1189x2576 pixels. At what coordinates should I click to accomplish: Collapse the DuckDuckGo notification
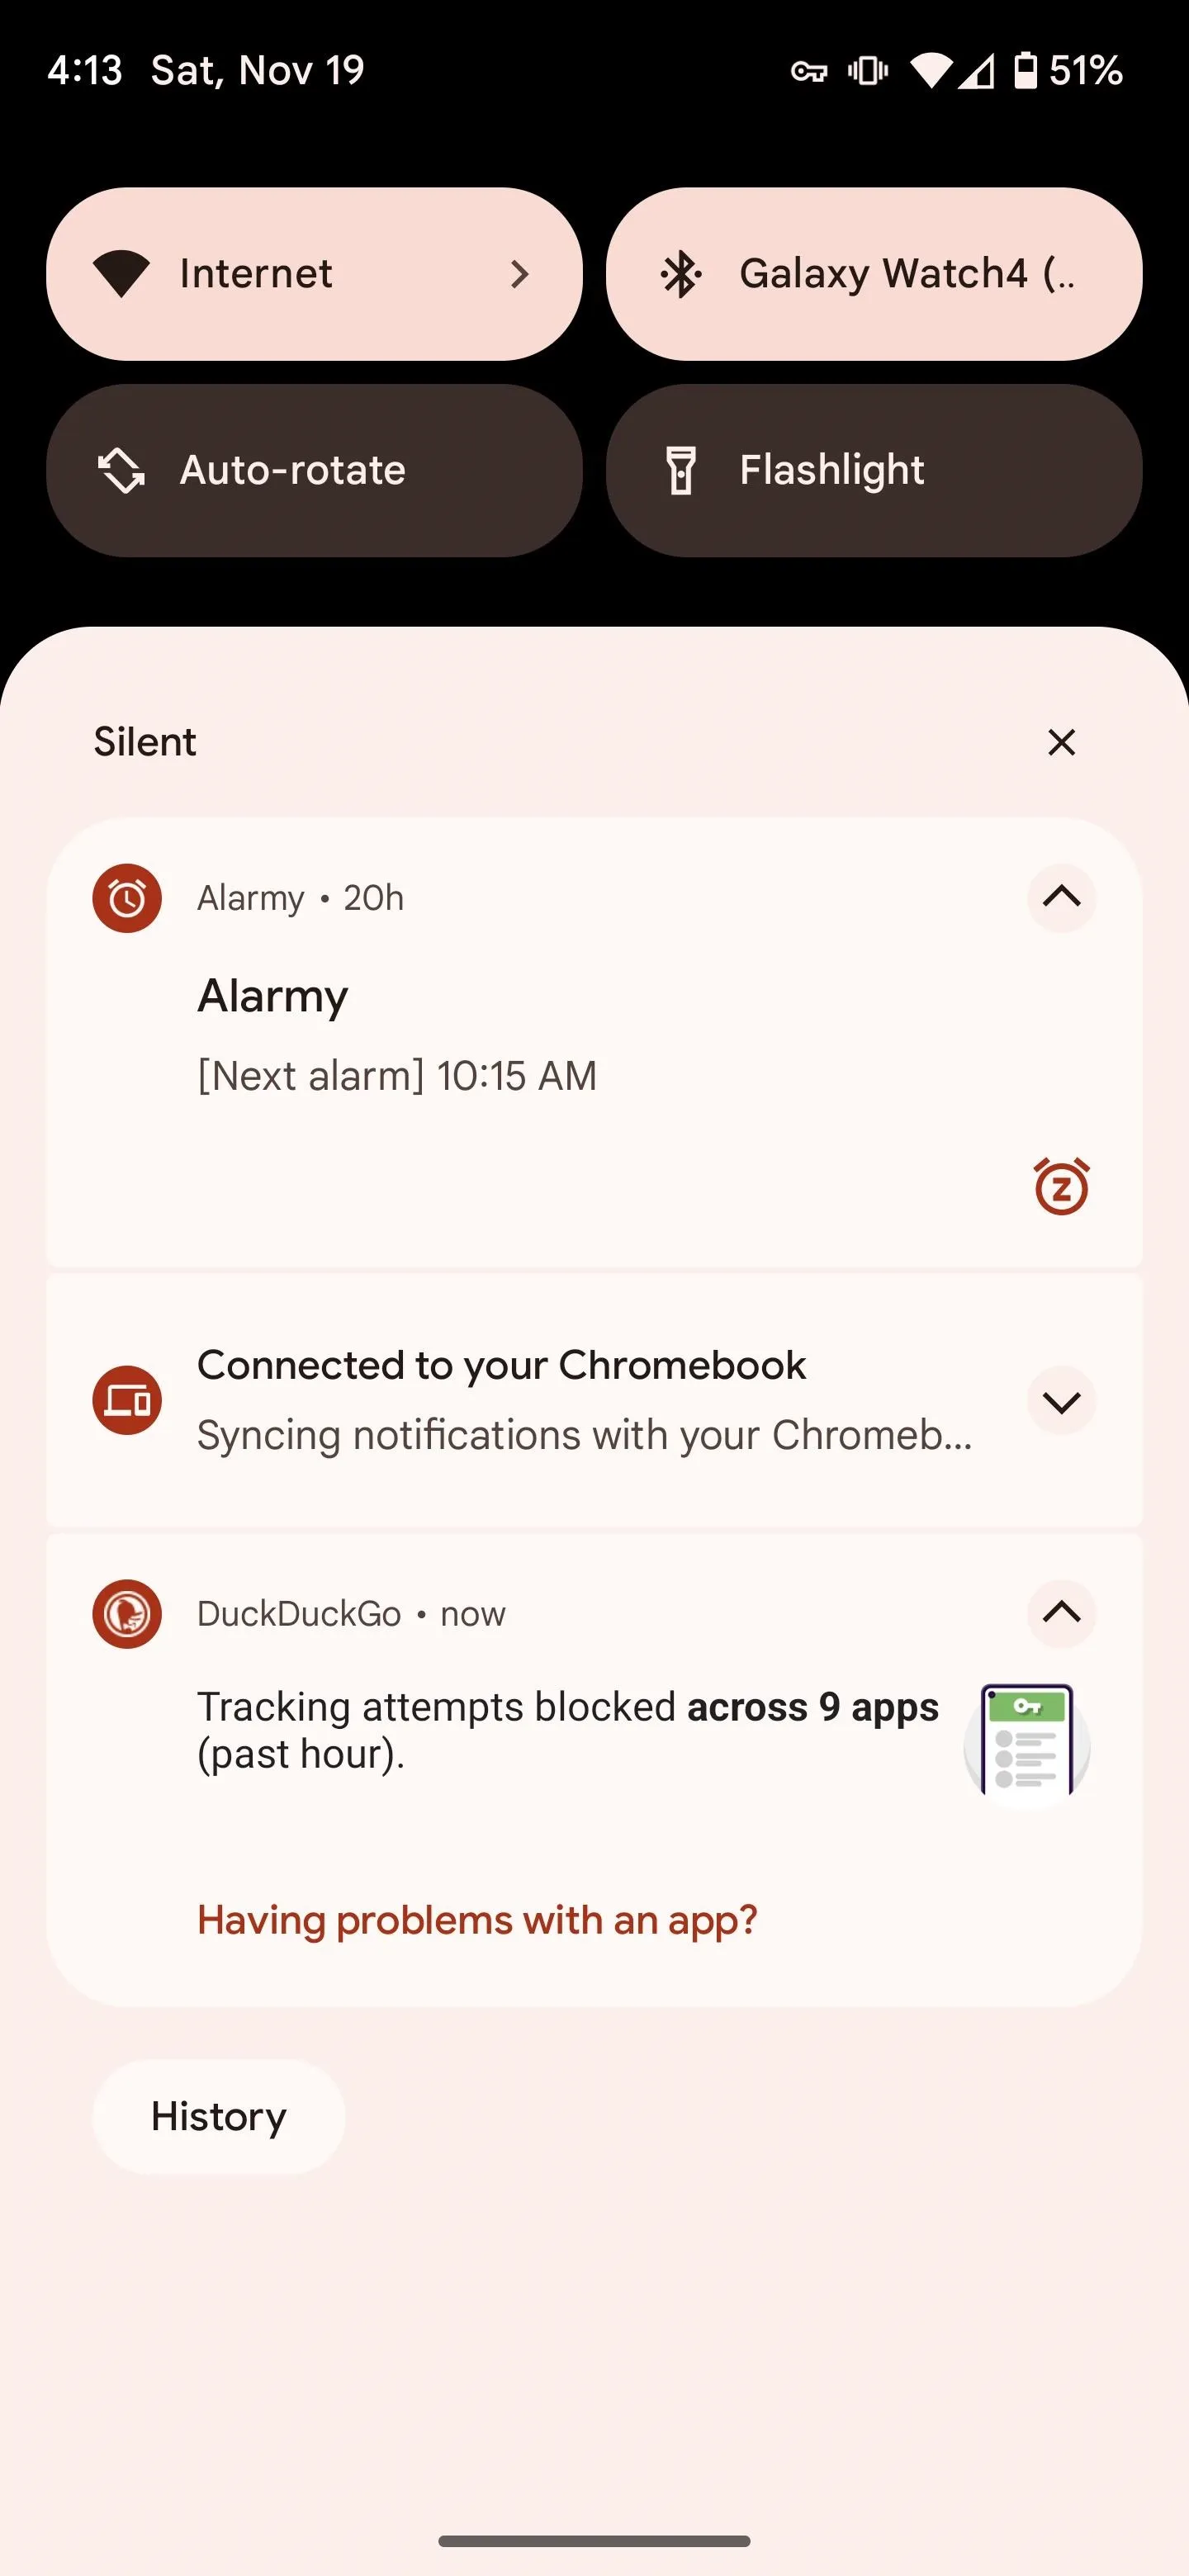pos(1061,1613)
